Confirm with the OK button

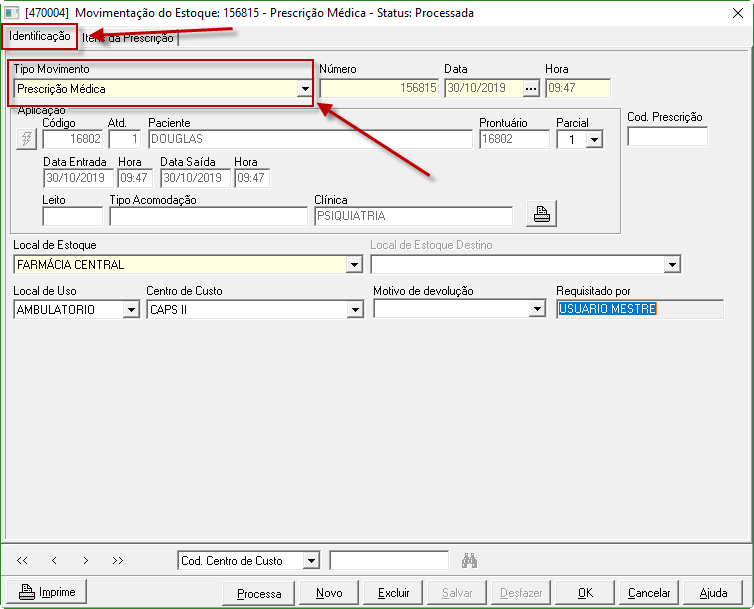pos(585,593)
